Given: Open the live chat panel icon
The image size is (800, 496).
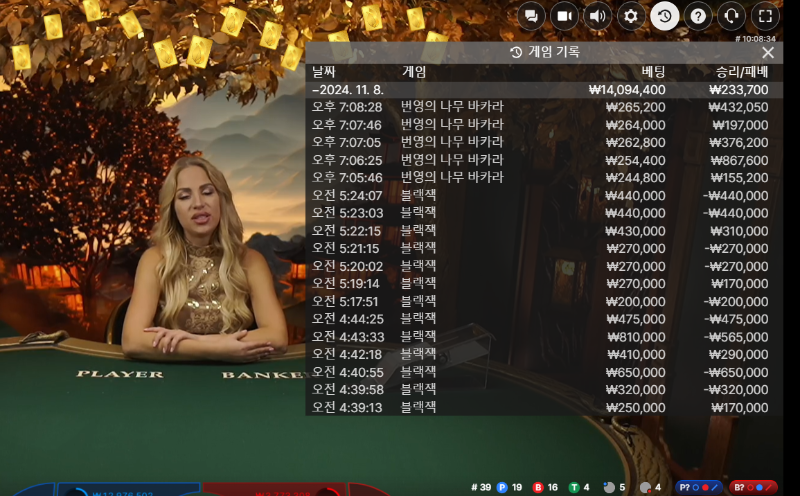Looking at the screenshot, I should (x=531, y=16).
